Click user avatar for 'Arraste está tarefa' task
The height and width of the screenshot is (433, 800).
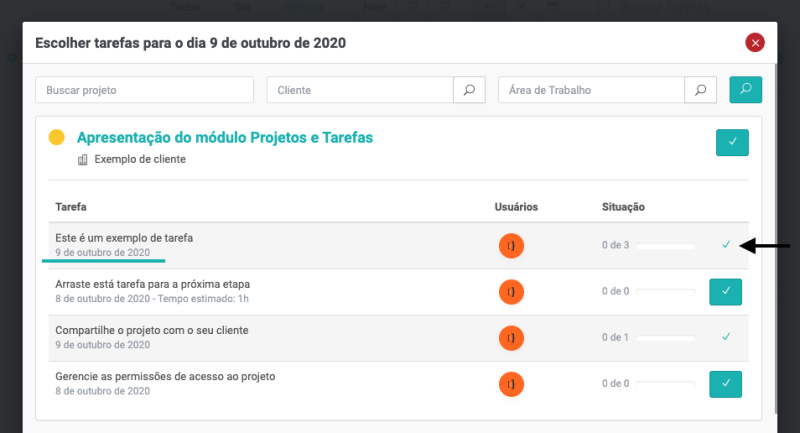(x=512, y=291)
